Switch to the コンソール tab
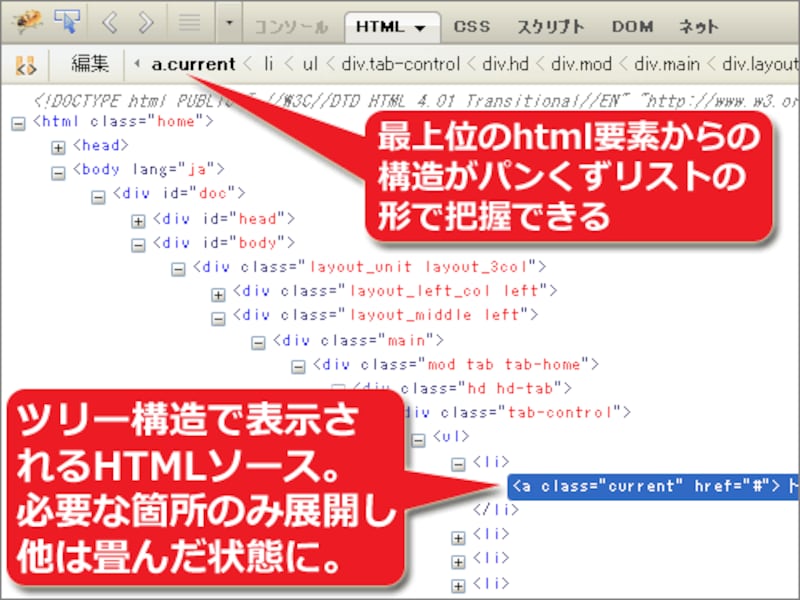Image resolution: width=800 pixels, height=600 pixels. [290, 26]
